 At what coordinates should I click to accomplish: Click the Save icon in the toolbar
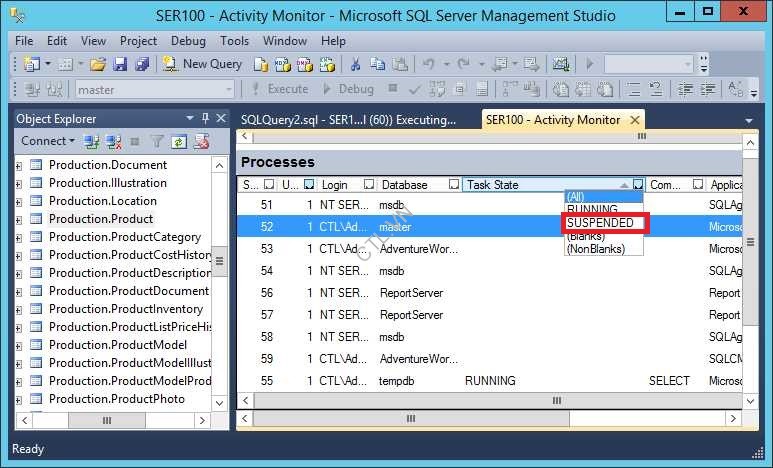click(120, 63)
